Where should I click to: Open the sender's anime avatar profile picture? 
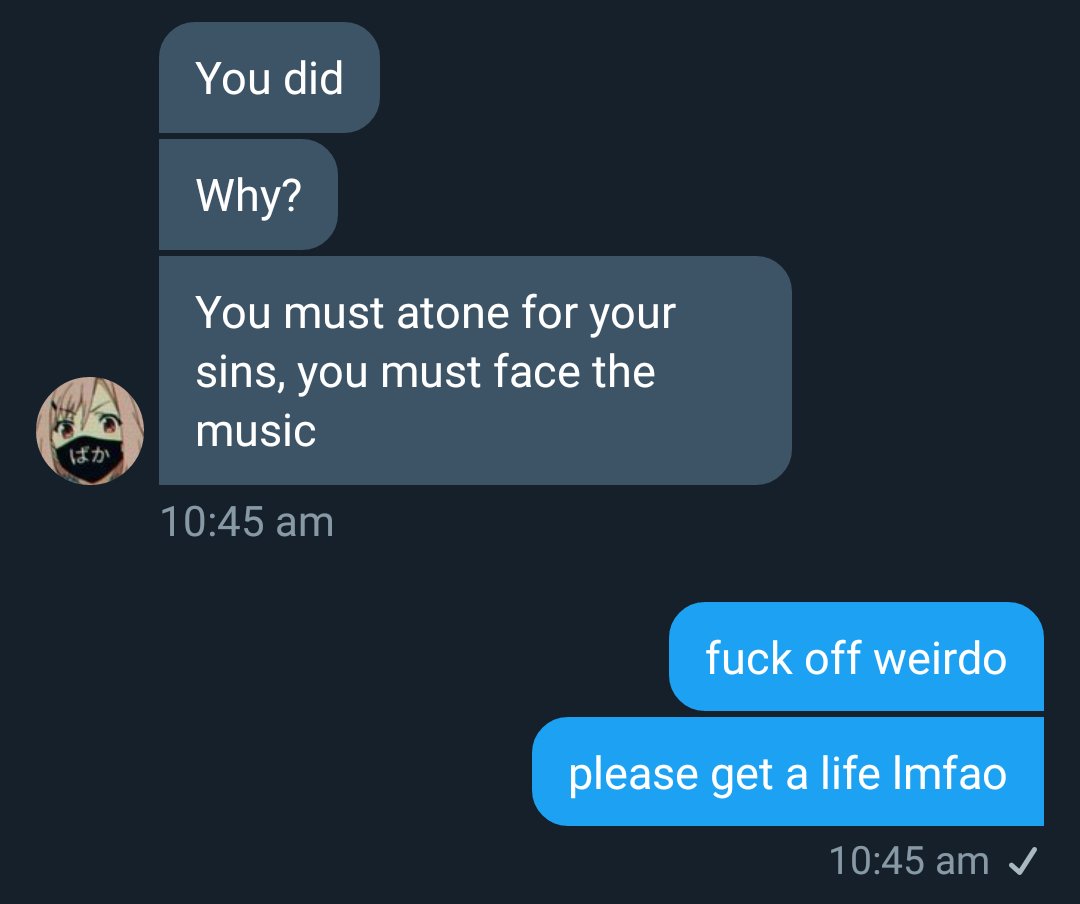[x=90, y=431]
